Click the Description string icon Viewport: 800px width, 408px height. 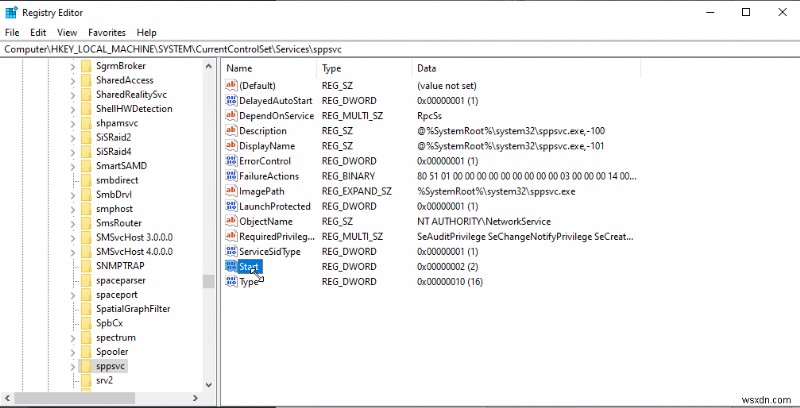tap(231, 131)
